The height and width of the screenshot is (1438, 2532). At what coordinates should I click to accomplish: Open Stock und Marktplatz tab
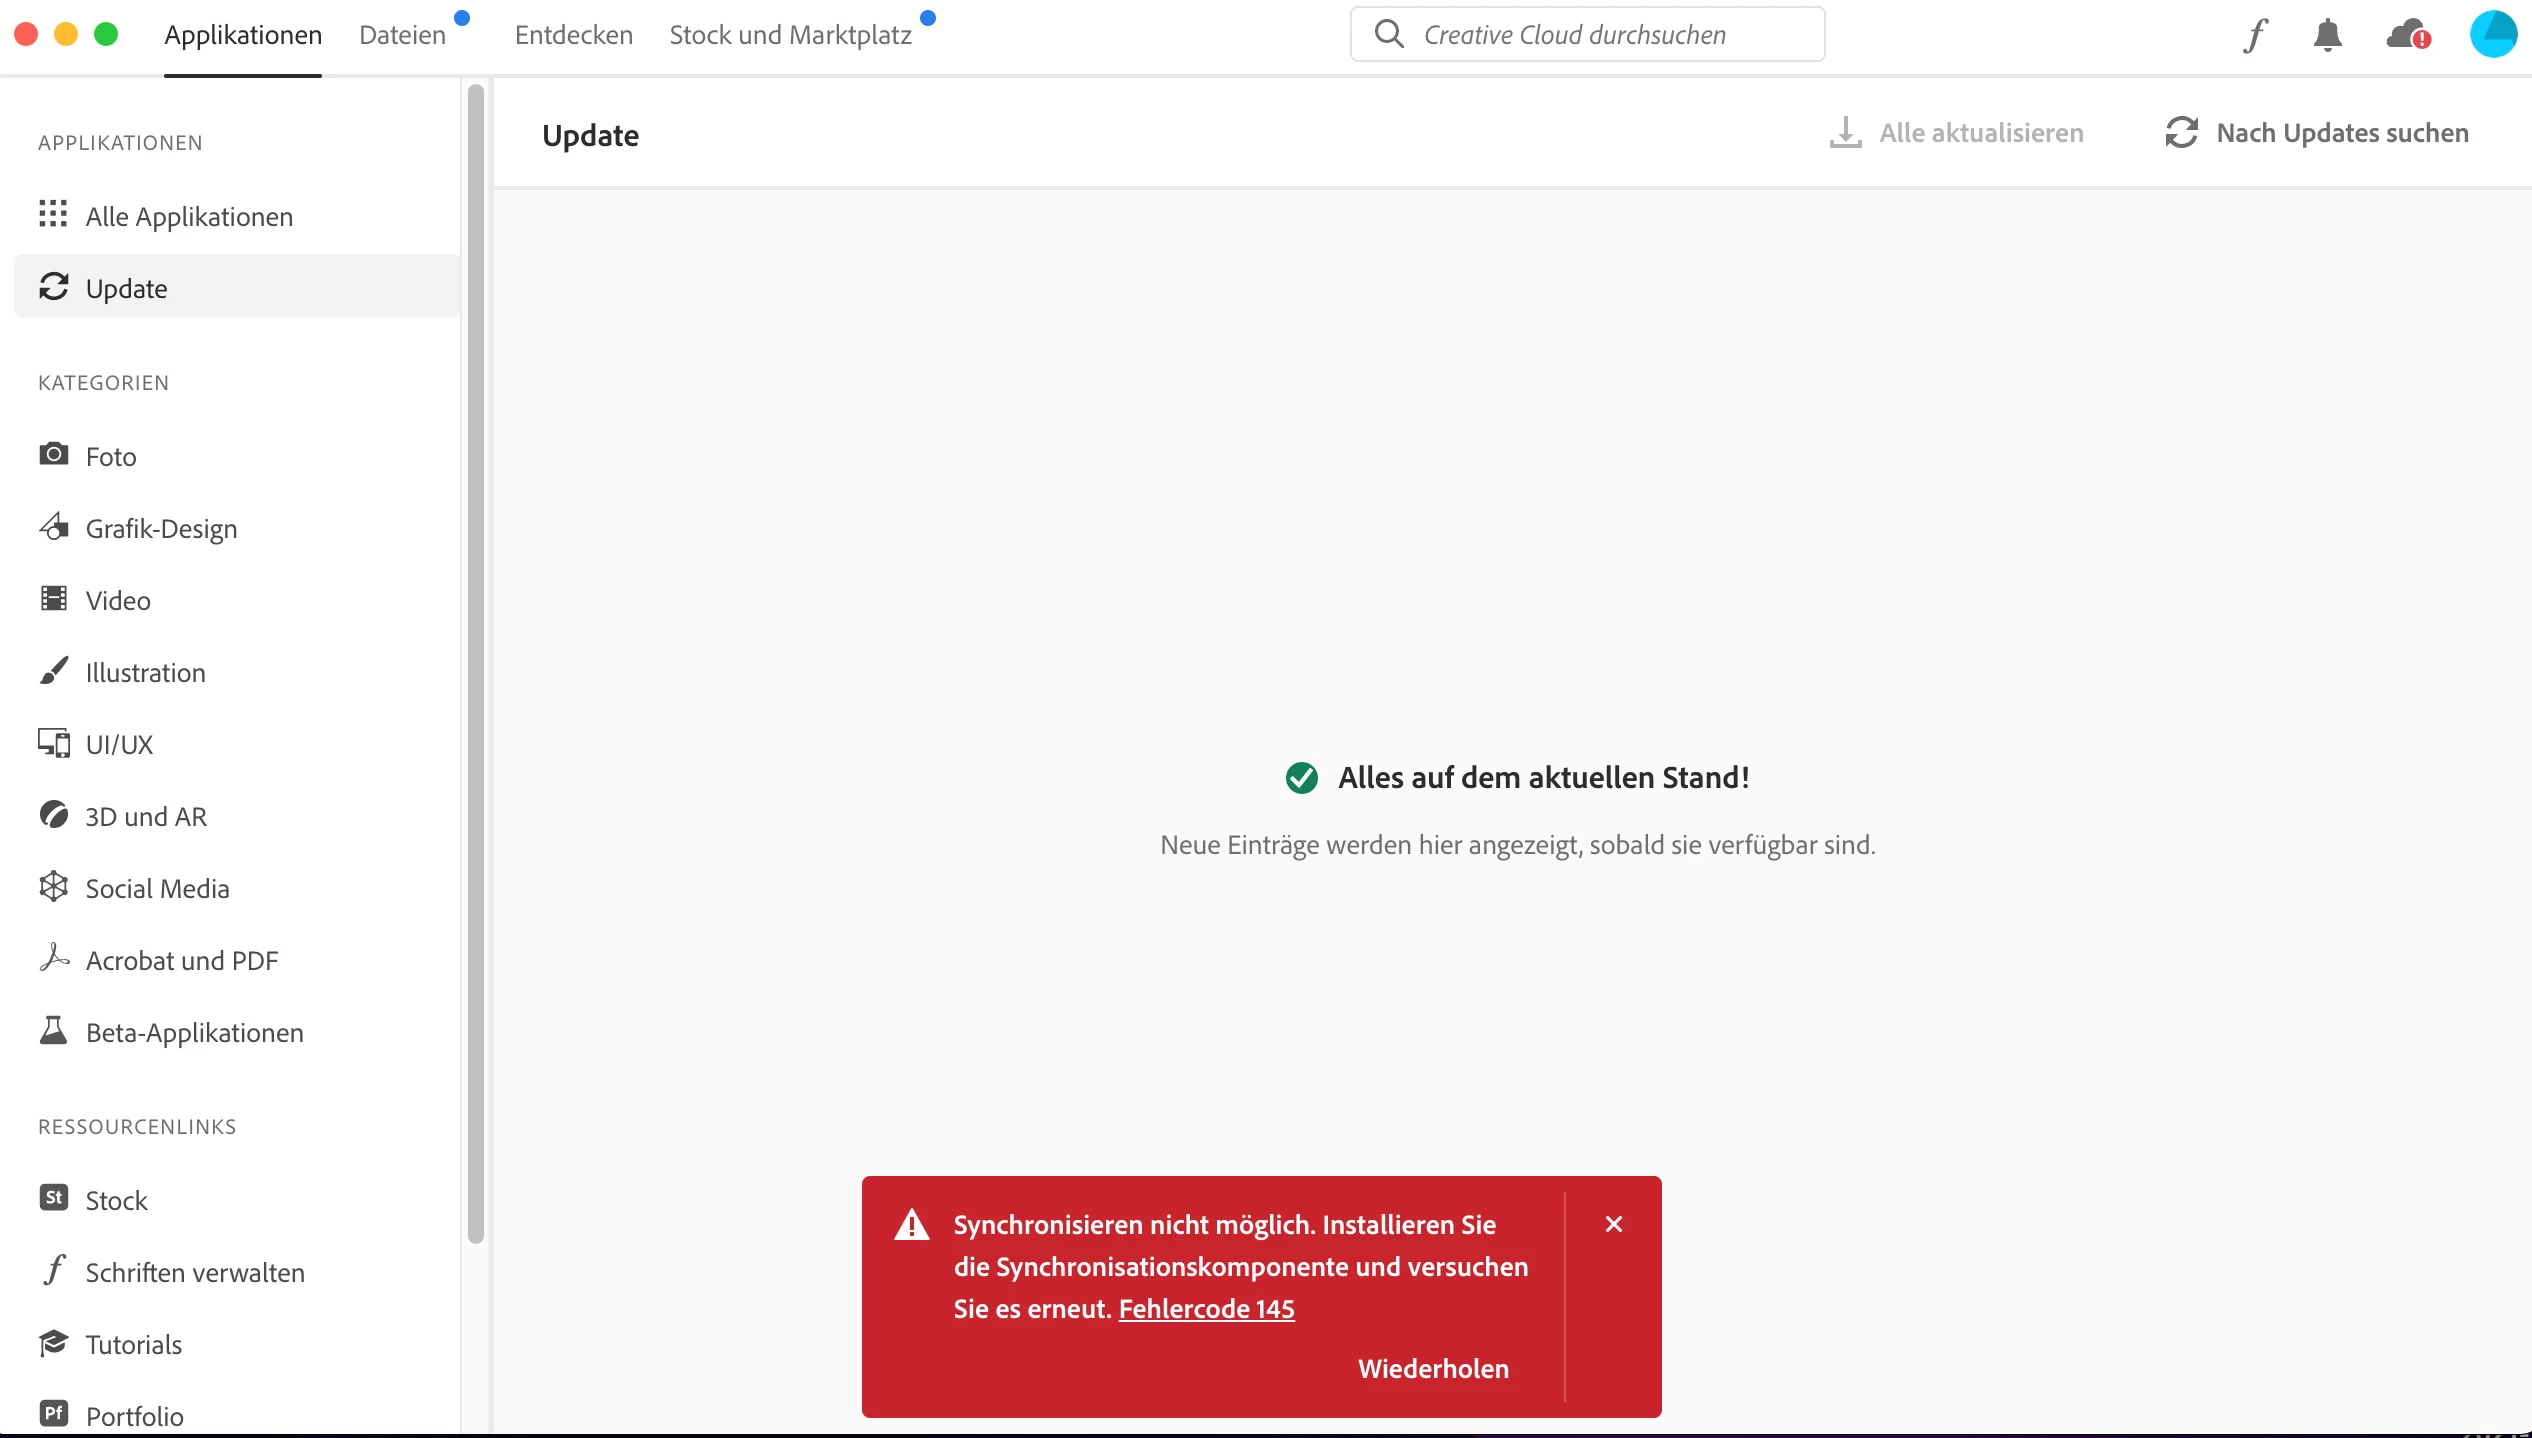click(x=790, y=35)
